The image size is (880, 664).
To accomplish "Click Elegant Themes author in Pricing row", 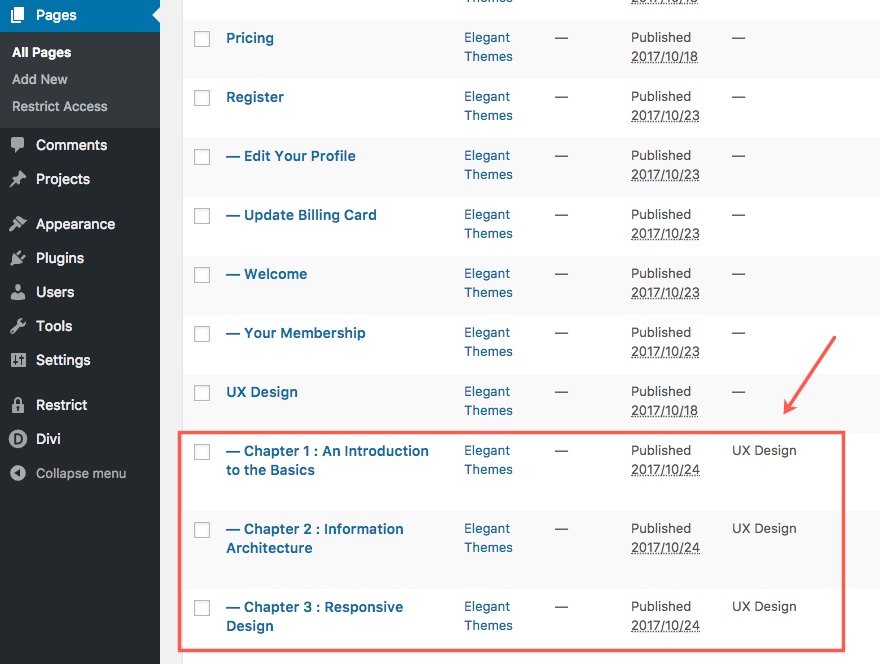I will 488,47.
